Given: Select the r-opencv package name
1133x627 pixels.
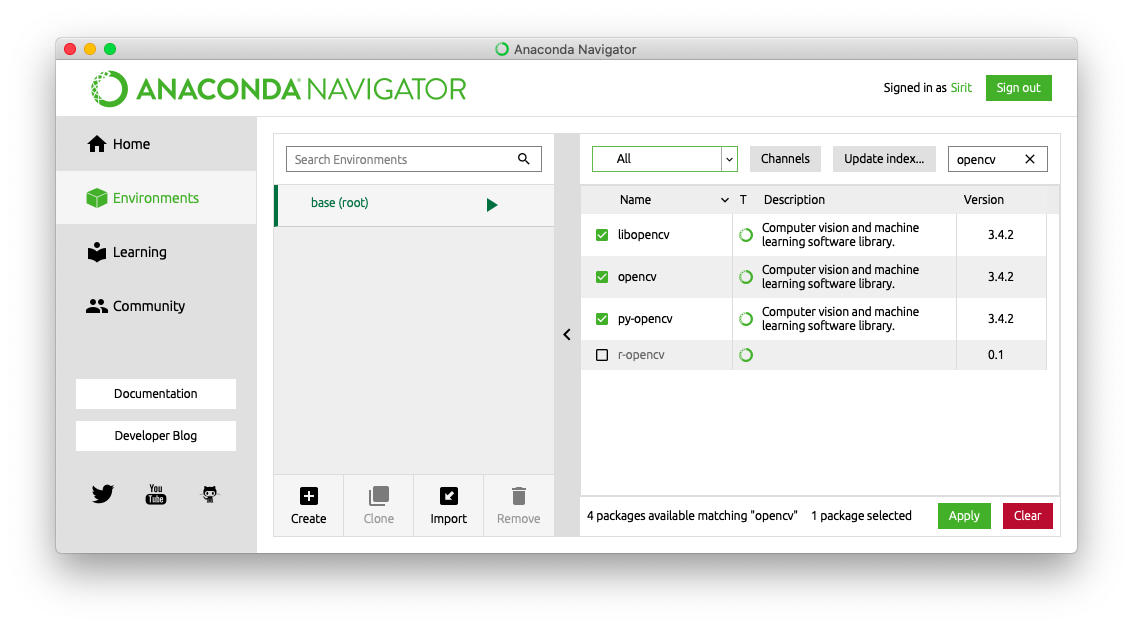Looking at the screenshot, I should point(641,355).
